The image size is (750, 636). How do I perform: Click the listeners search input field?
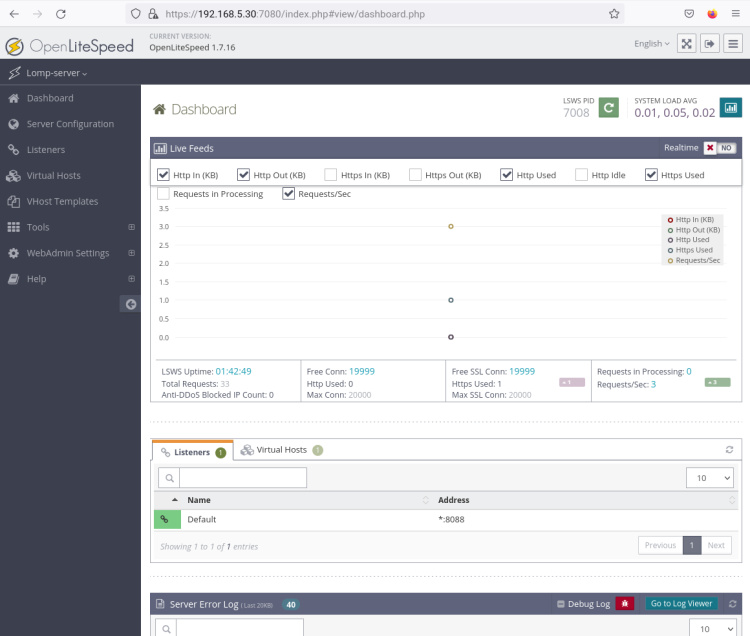[241, 479]
